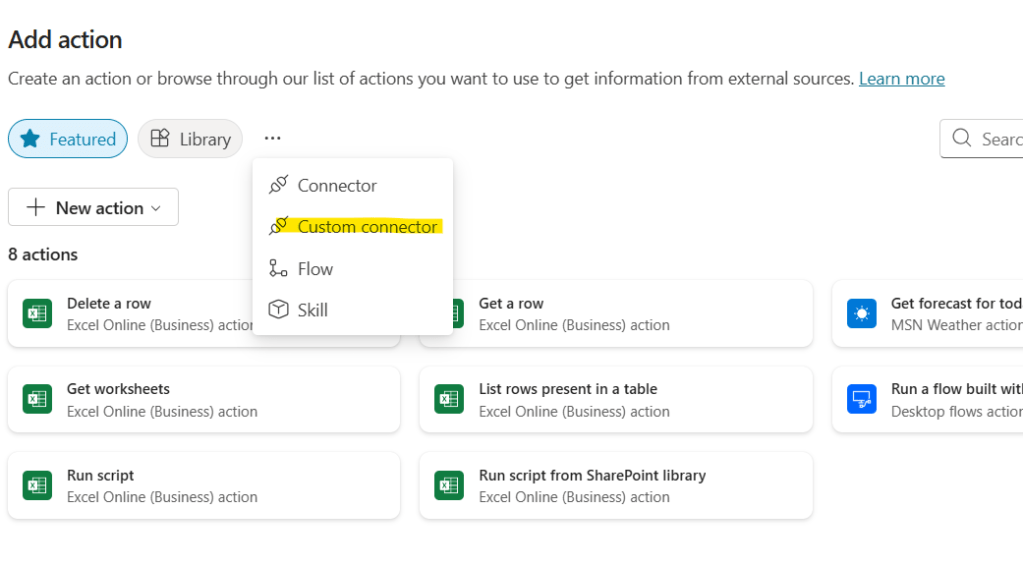Click the MSN Weather sun icon

click(861, 314)
